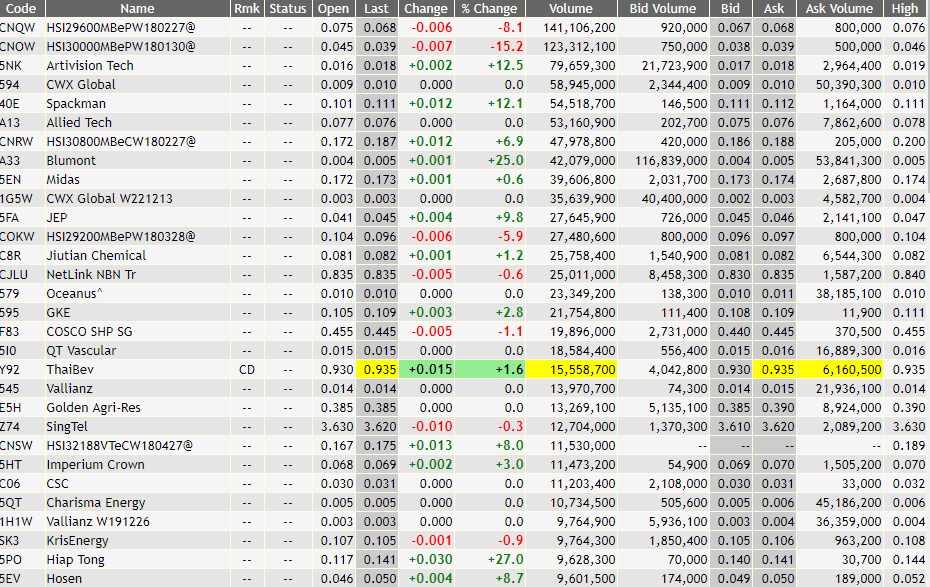Select the COSCO SHP SG name

pyautogui.click(x=90, y=331)
